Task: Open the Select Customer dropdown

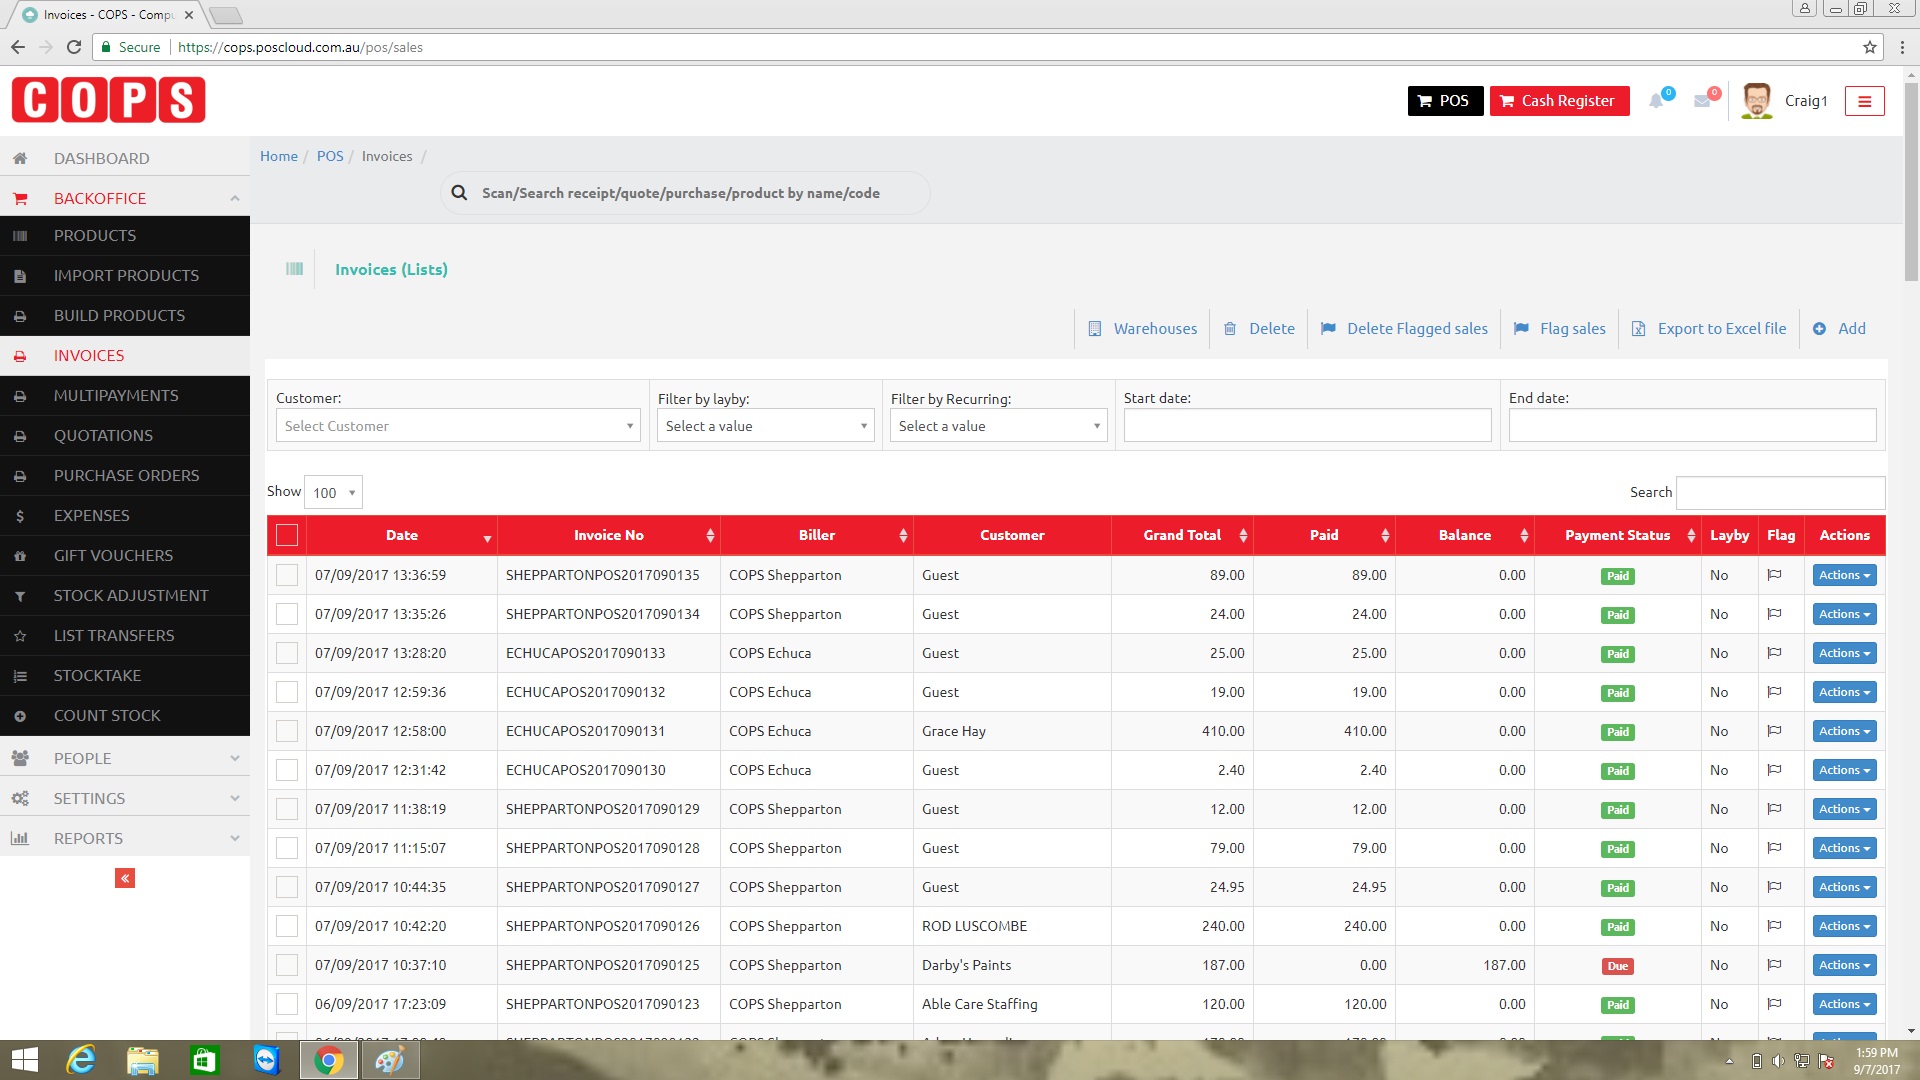Action: (458, 426)
